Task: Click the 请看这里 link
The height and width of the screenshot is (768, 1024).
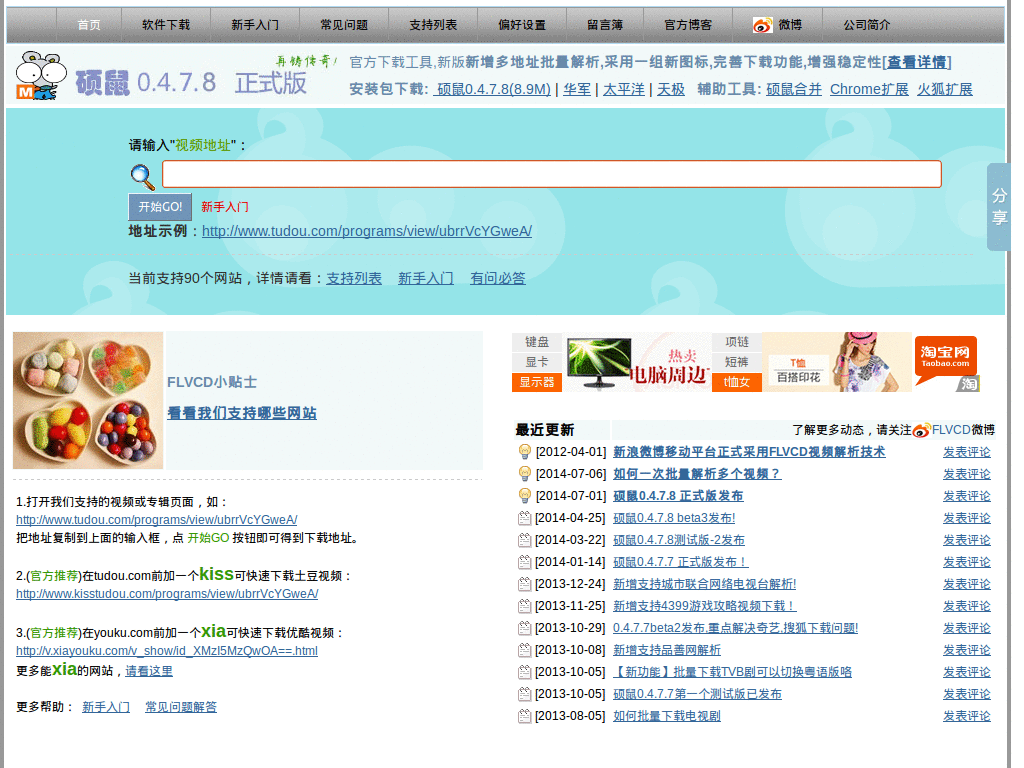Action: 149,671
